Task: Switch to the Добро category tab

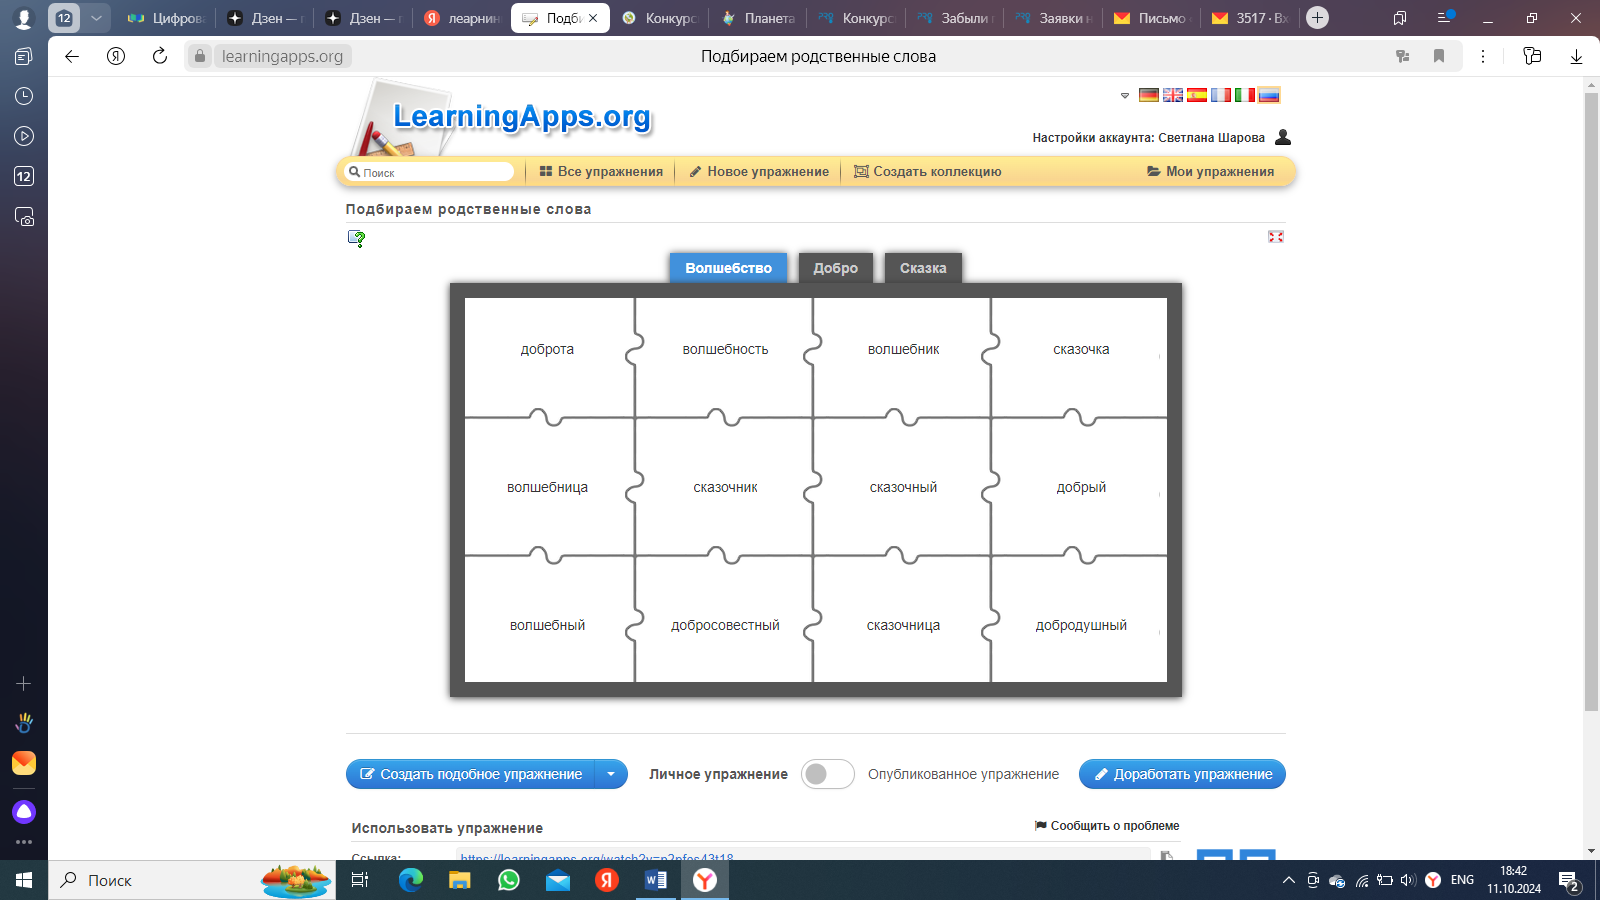Action: 835,268
